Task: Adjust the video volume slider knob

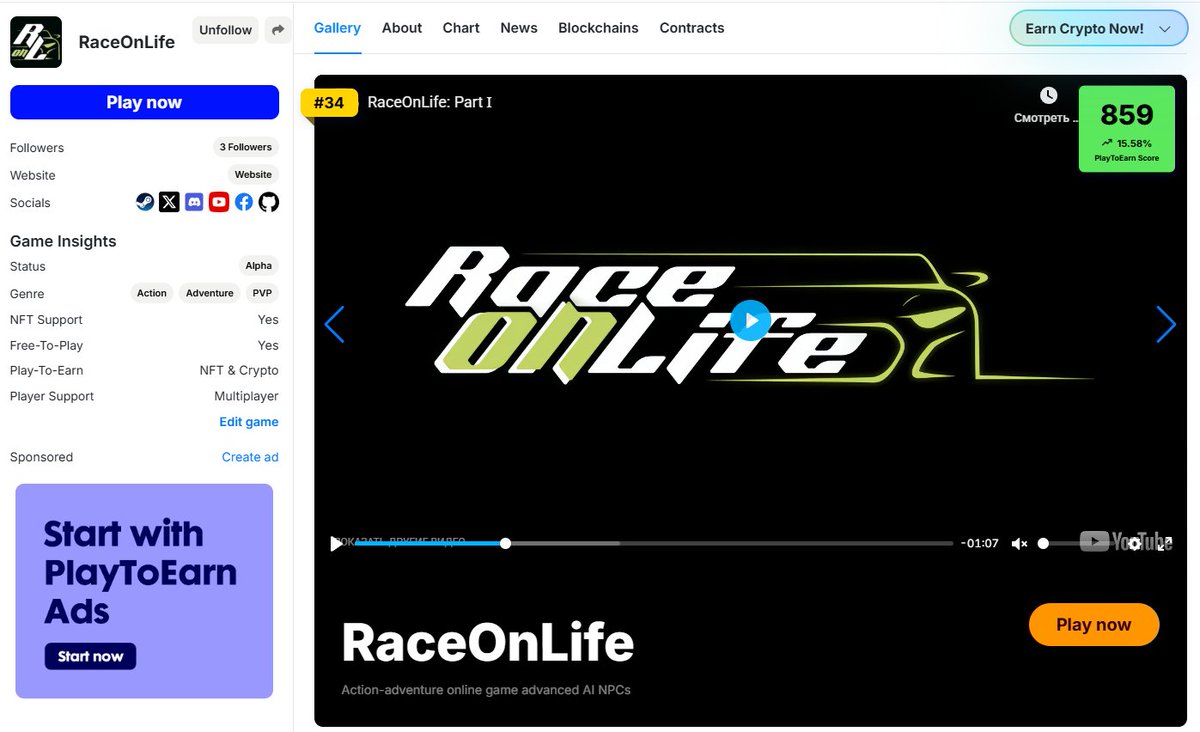Action: [x=1043, y=543]
